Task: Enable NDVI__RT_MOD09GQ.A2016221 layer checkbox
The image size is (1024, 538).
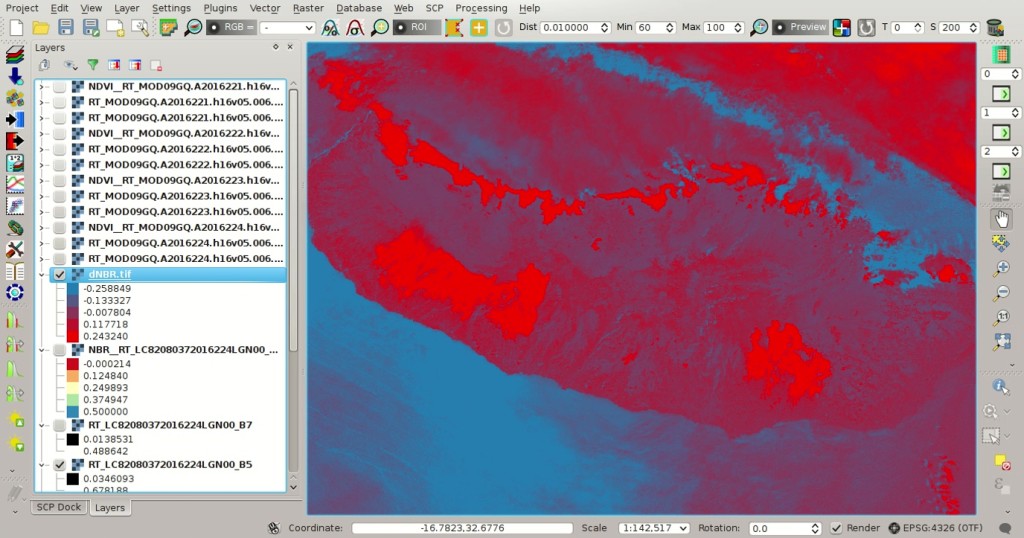Action: pyautogui.click(x=59, y=87)
